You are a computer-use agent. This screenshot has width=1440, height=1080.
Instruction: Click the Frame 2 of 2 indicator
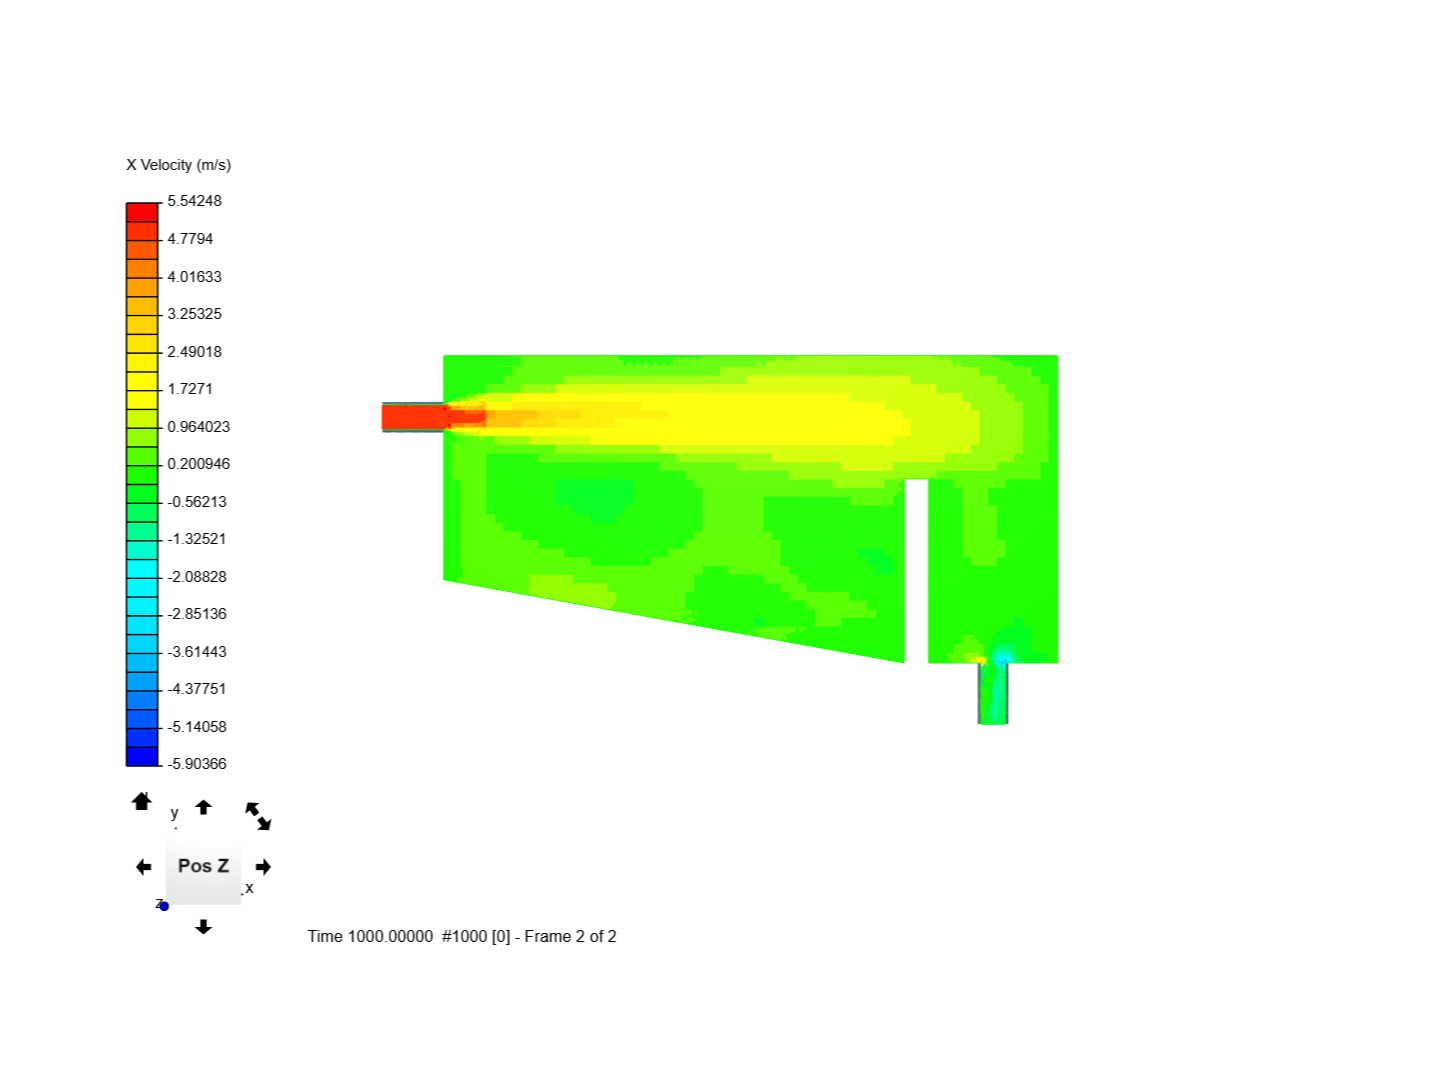(570, 937)
